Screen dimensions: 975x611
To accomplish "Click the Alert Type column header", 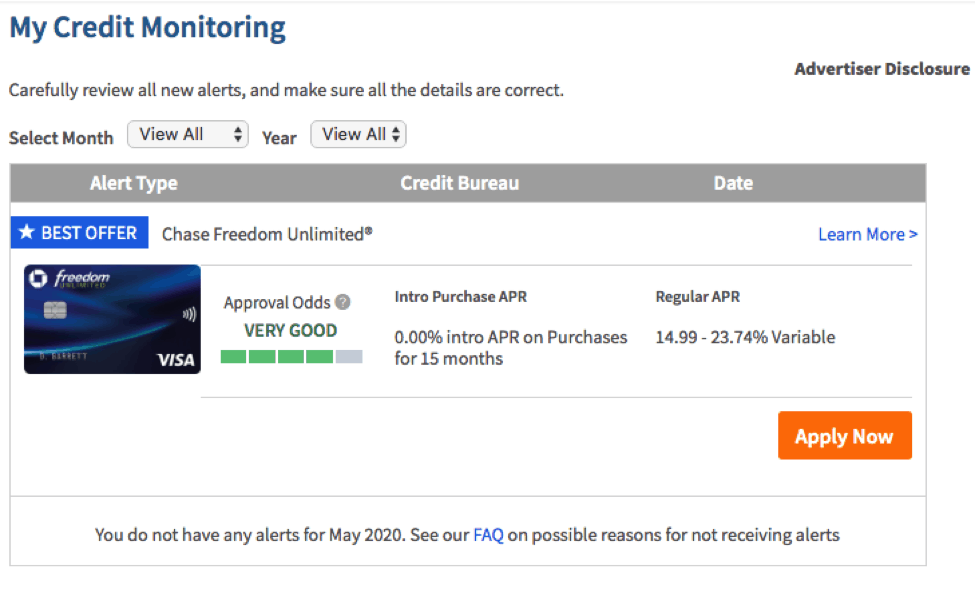I will 134,183.
